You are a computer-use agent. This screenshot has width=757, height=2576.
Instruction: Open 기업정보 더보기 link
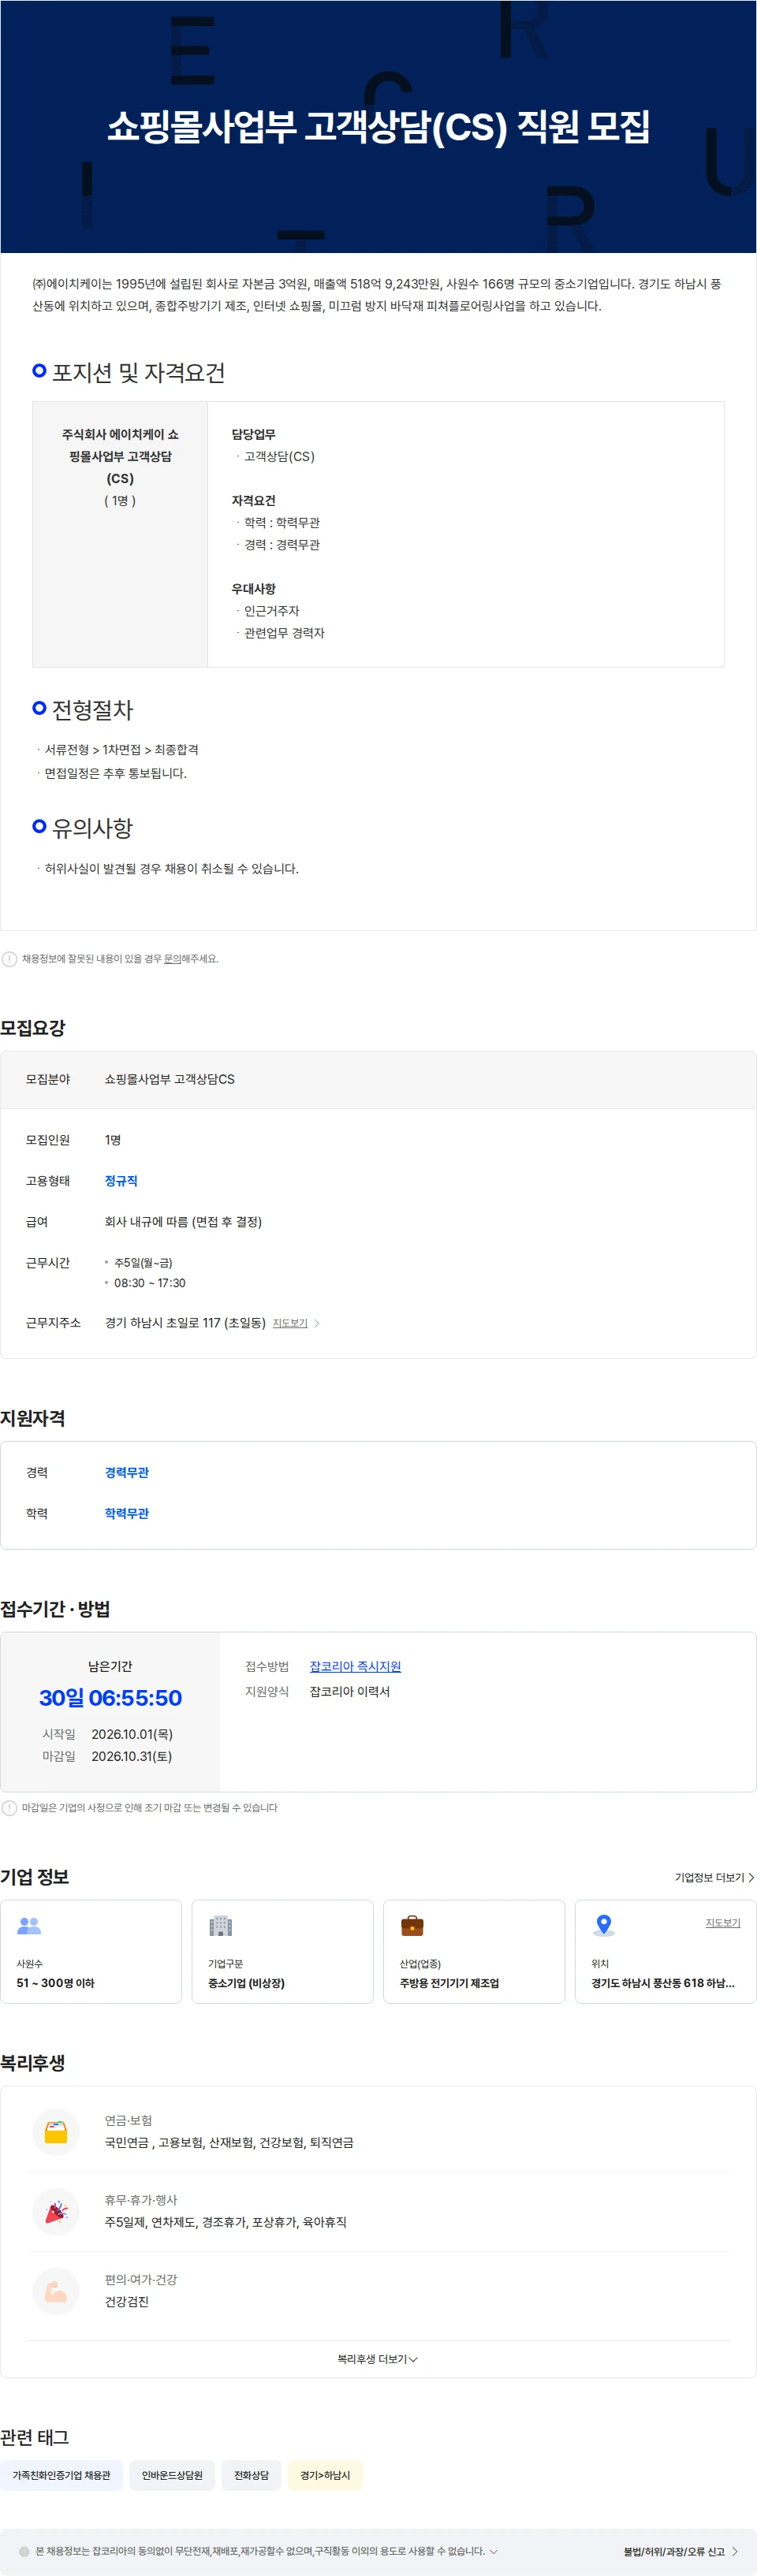(710, 1877)
